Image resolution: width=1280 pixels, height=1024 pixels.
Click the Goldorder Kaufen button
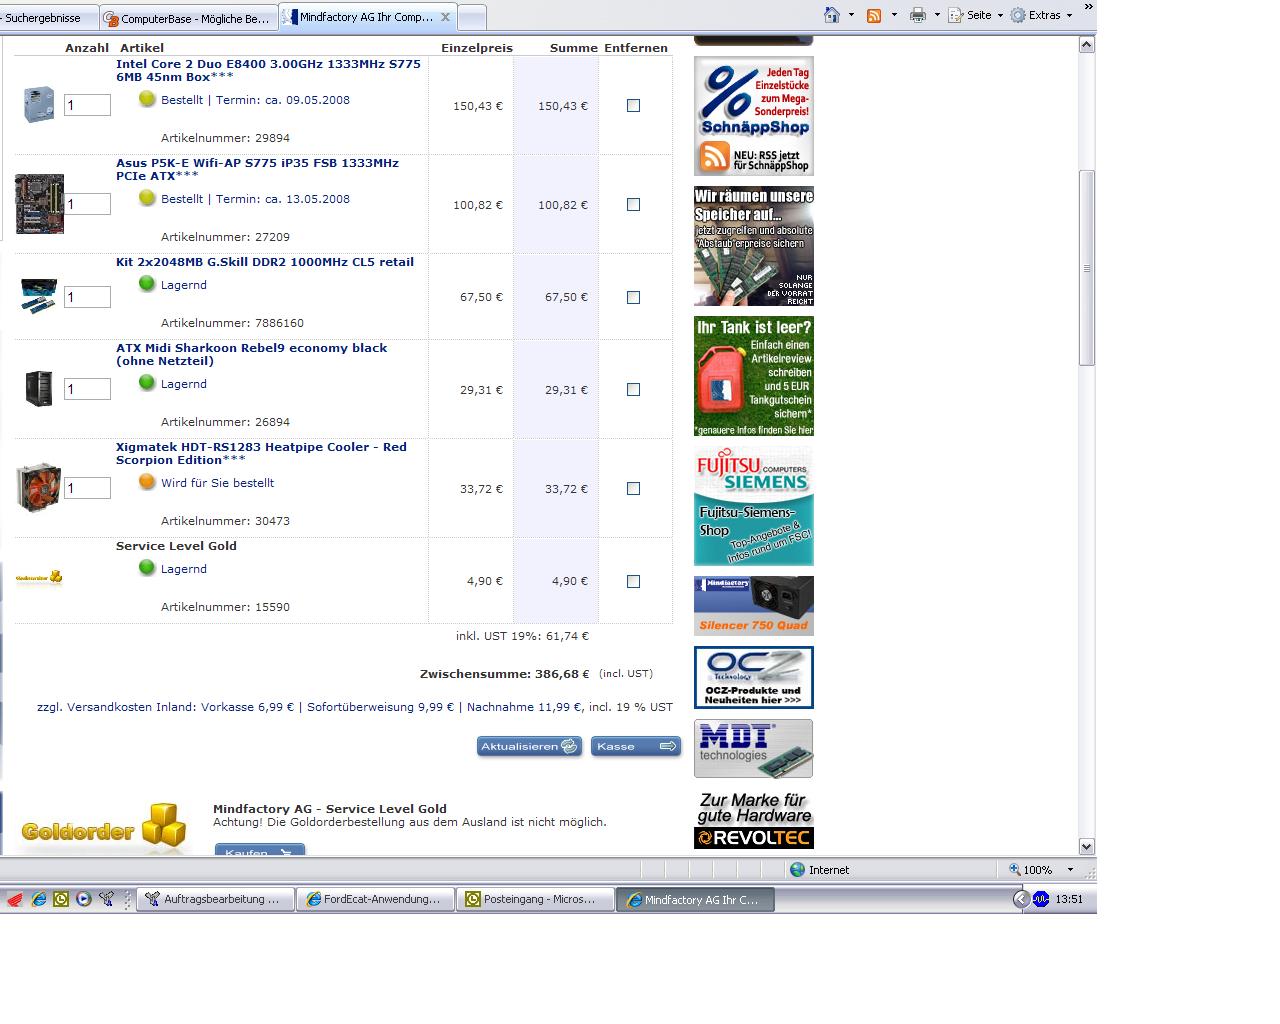point(260,851)
